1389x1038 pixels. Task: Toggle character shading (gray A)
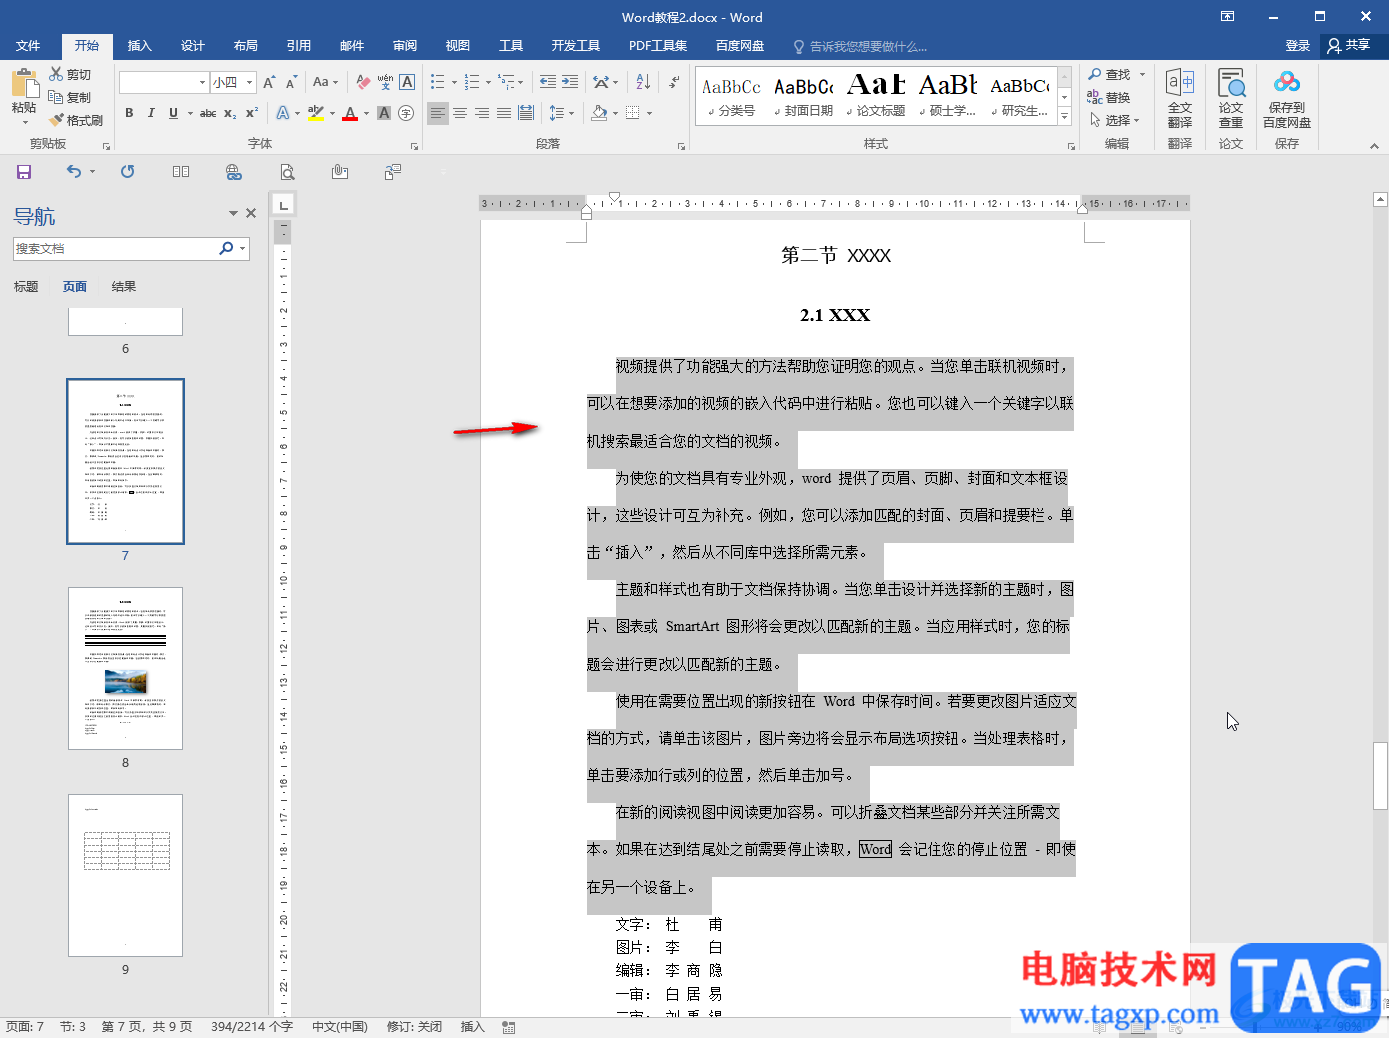pyautogui.click(x=384, y=113)
